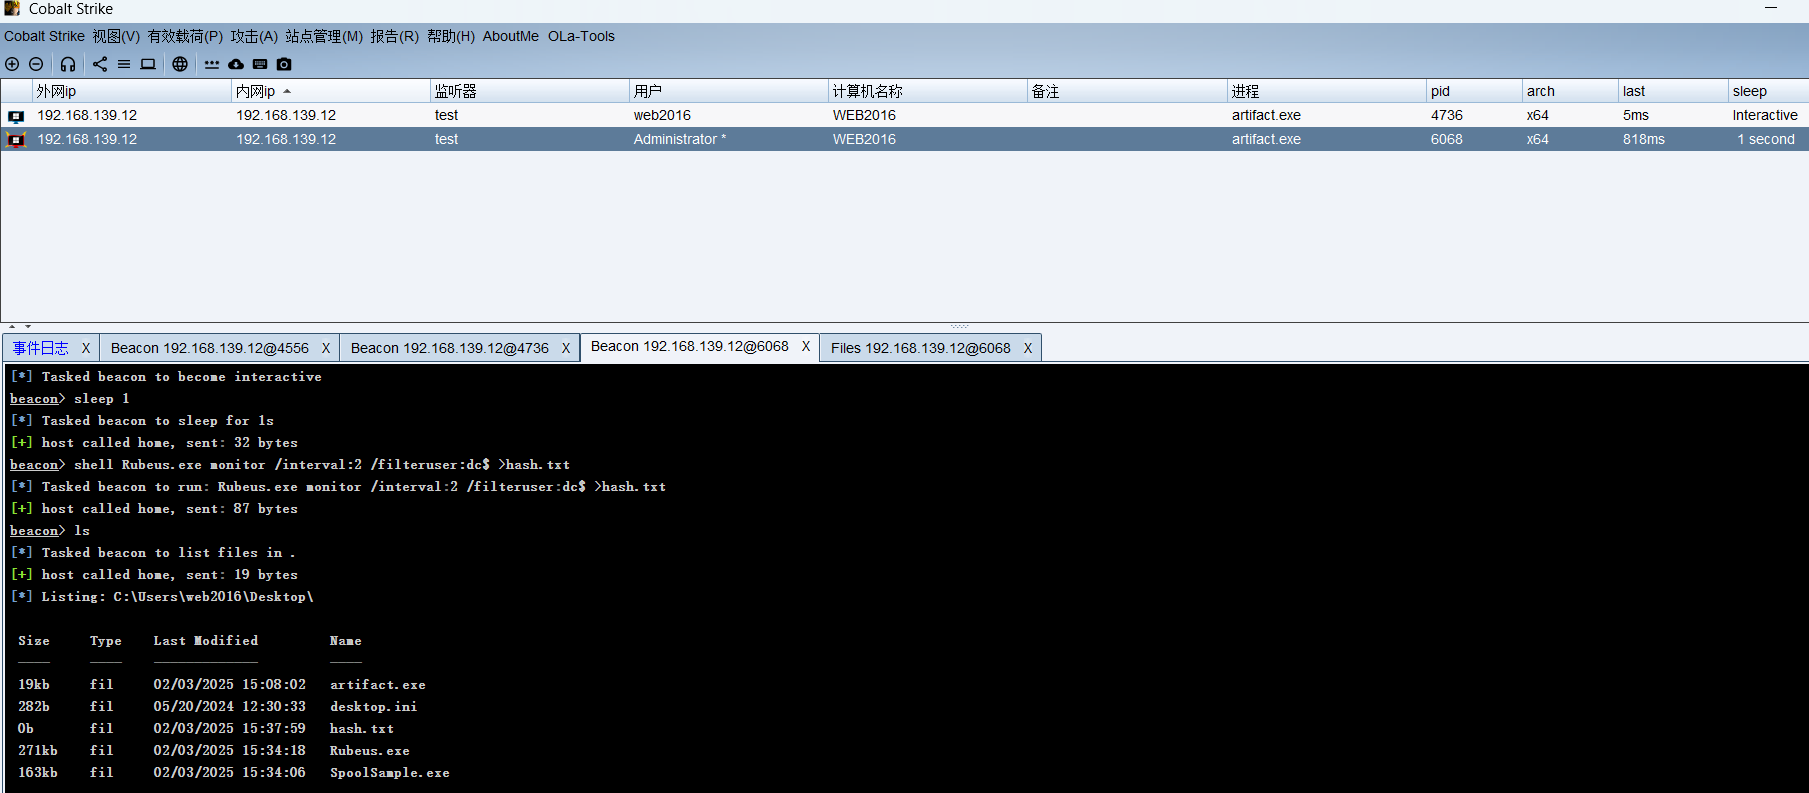The width and height of the screenshot is (1809, 793).
Task: Minimize the Cobalt Strike window
Action: 1771,9
